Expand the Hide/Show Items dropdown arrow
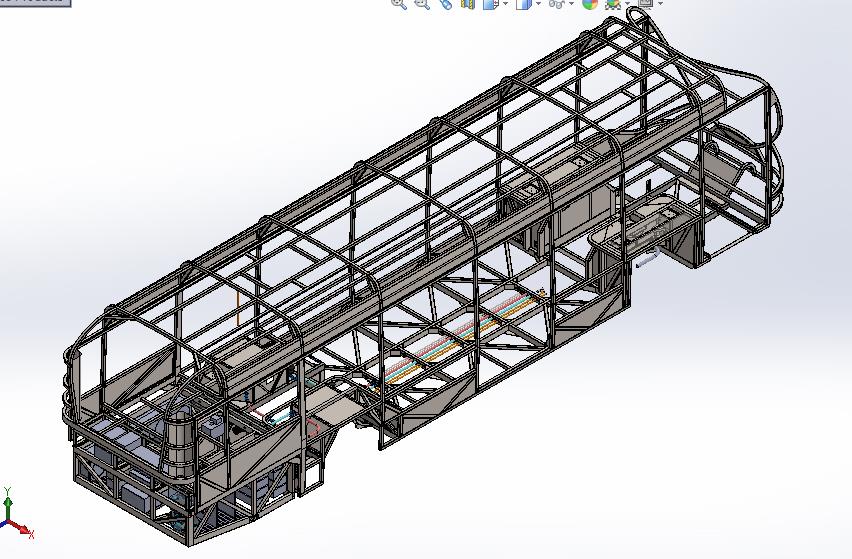Viewport: 852px width, 559px height. point(571,3)
